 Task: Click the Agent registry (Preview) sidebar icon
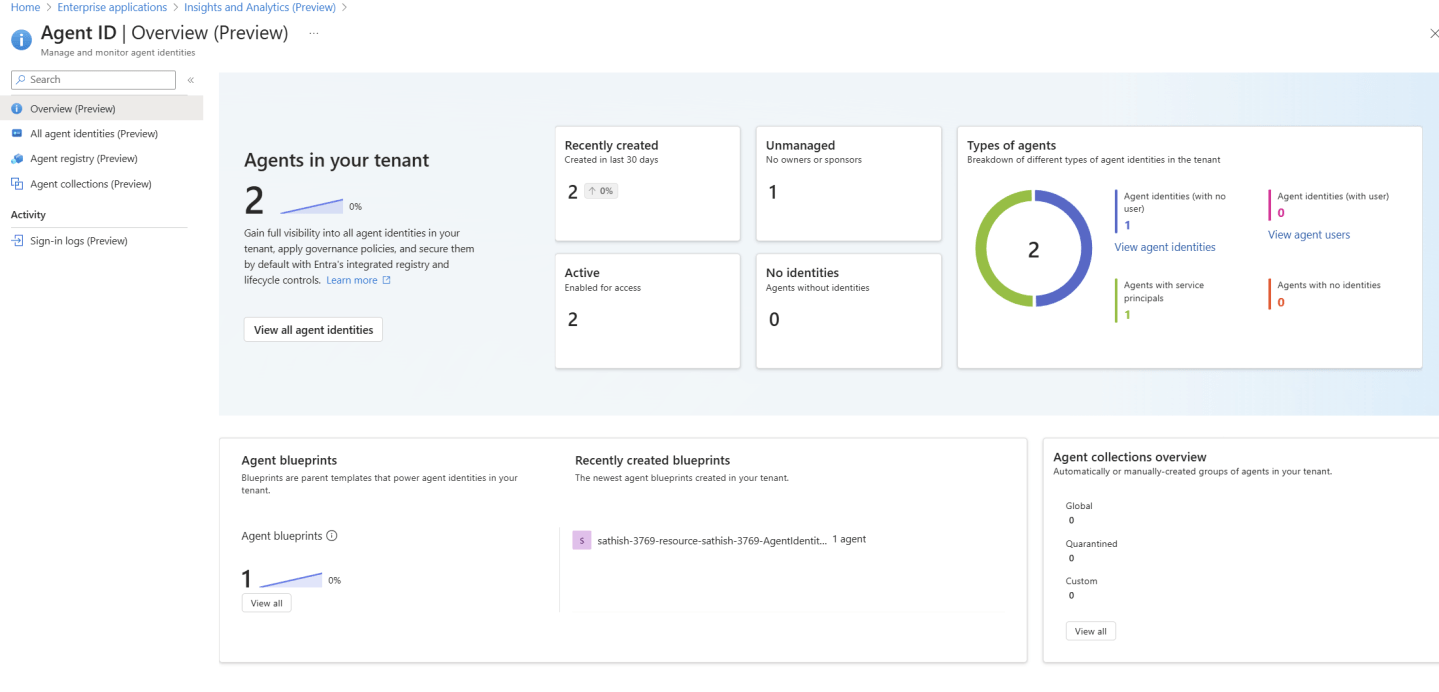point(17,158)
